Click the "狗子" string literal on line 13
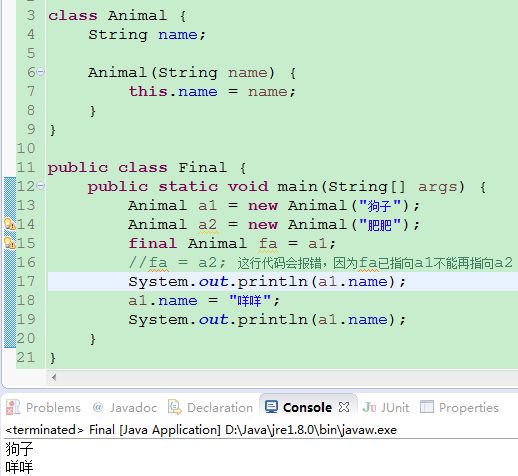The image size is (518, 476). 380,206
